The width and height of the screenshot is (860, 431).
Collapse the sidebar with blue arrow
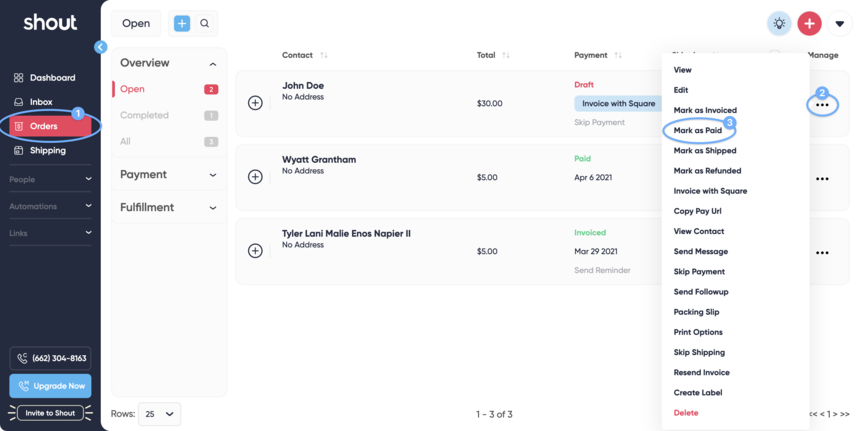[100, 47]
